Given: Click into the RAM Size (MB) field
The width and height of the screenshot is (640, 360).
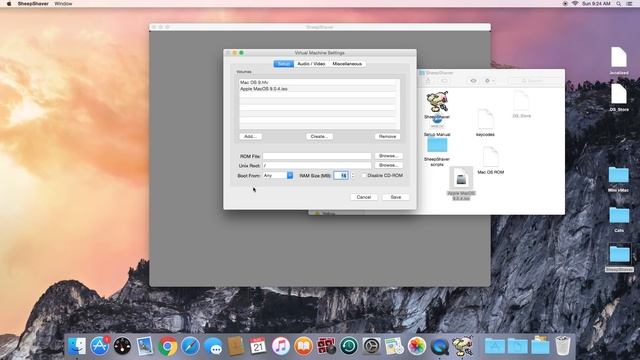Looking at the screenshot, I should point(341,176).
